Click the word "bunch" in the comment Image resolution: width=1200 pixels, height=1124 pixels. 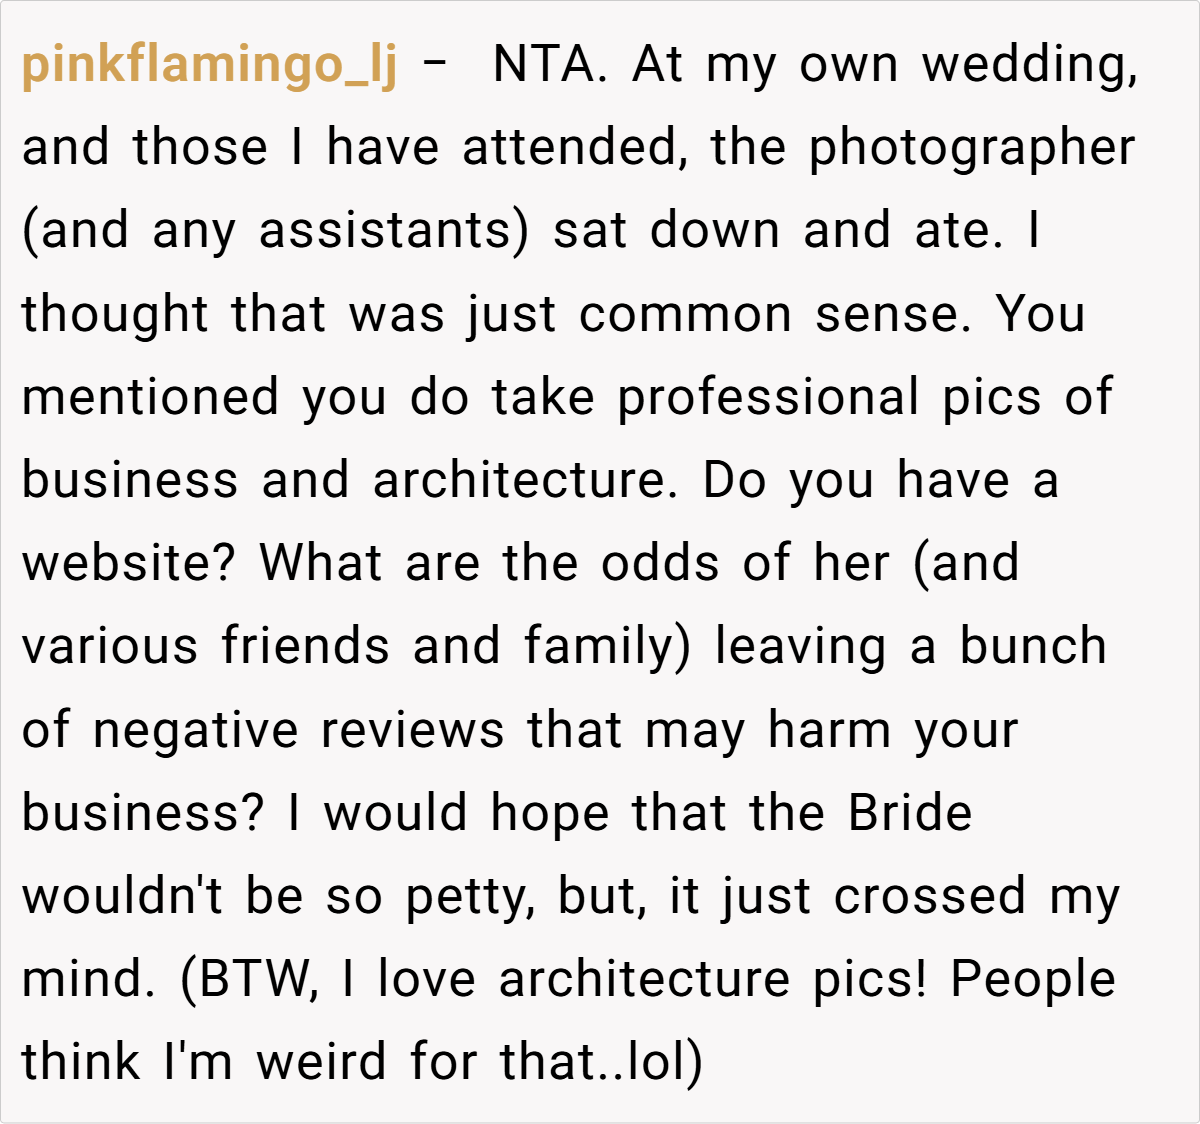coord(1033,646)
